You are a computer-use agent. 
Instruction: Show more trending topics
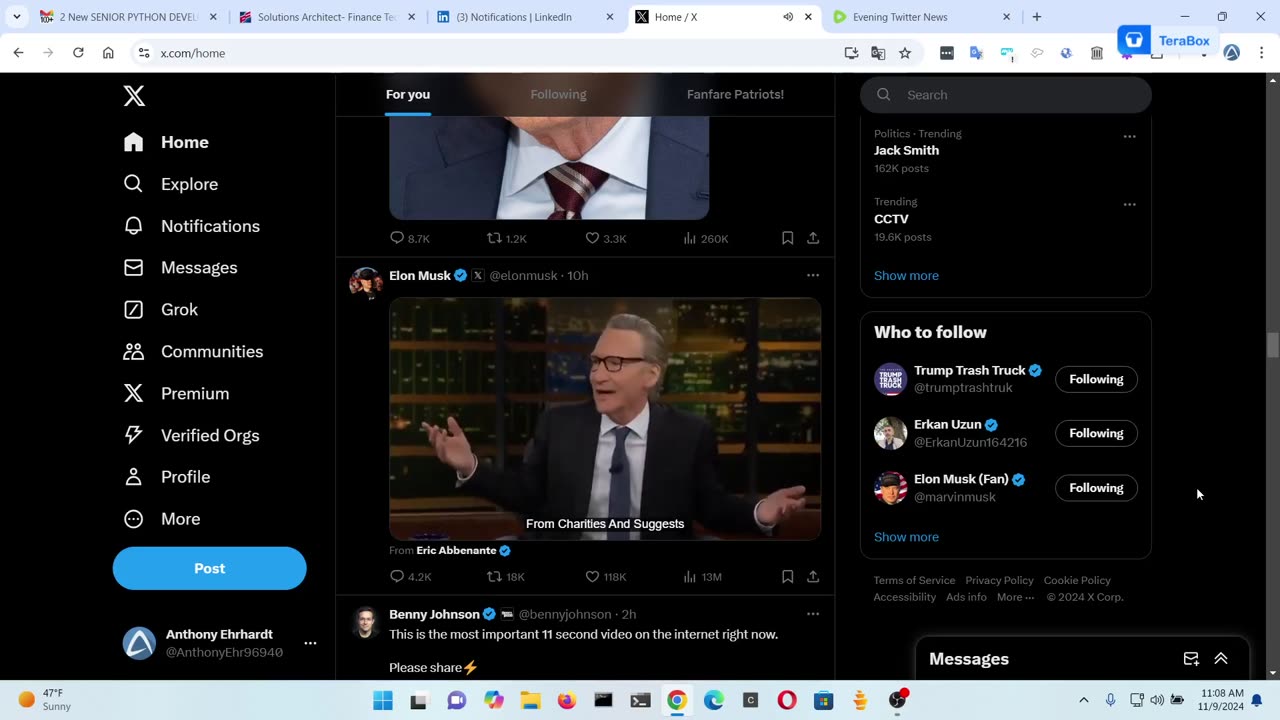[x=906, y=275]
